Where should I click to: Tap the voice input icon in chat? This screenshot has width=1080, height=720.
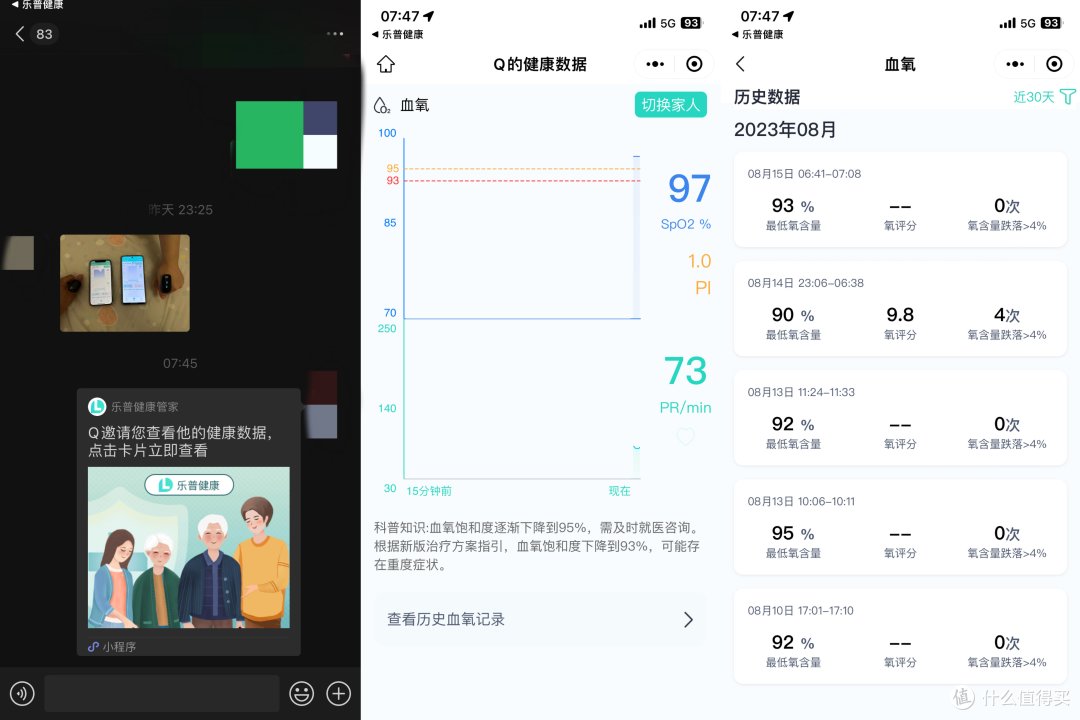tap(22, 693)
